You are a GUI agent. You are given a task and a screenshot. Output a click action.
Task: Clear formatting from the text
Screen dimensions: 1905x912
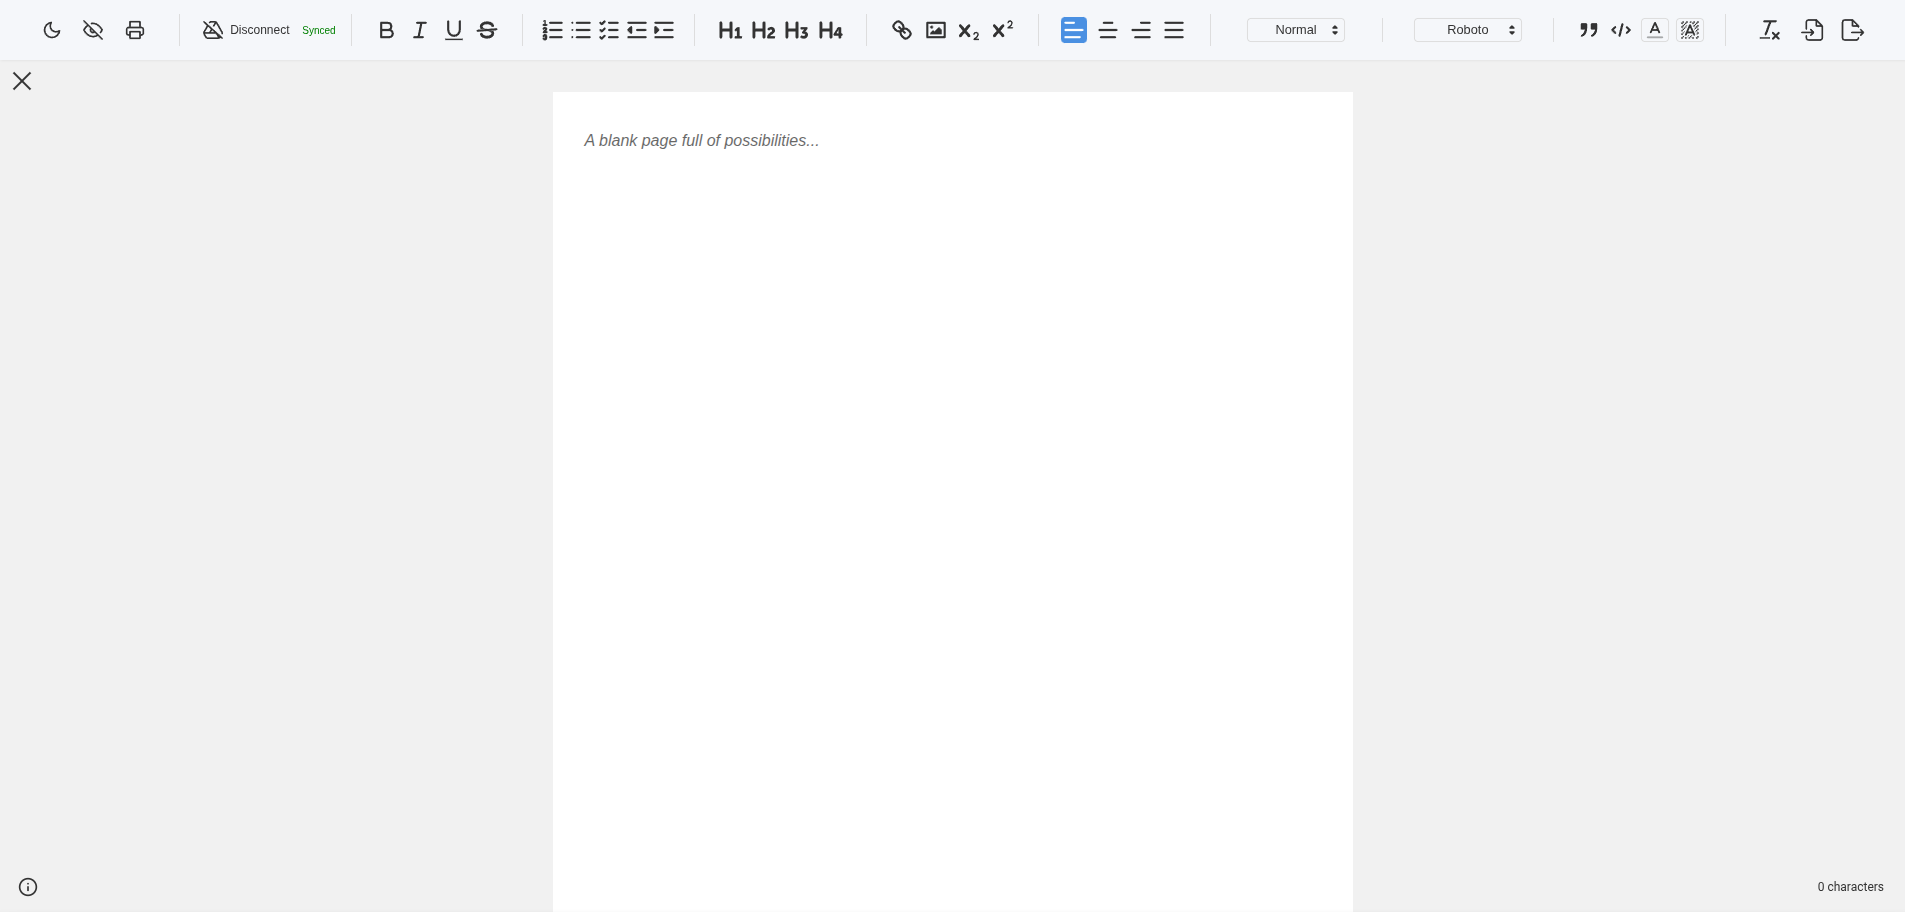(x=1768, y=30)
